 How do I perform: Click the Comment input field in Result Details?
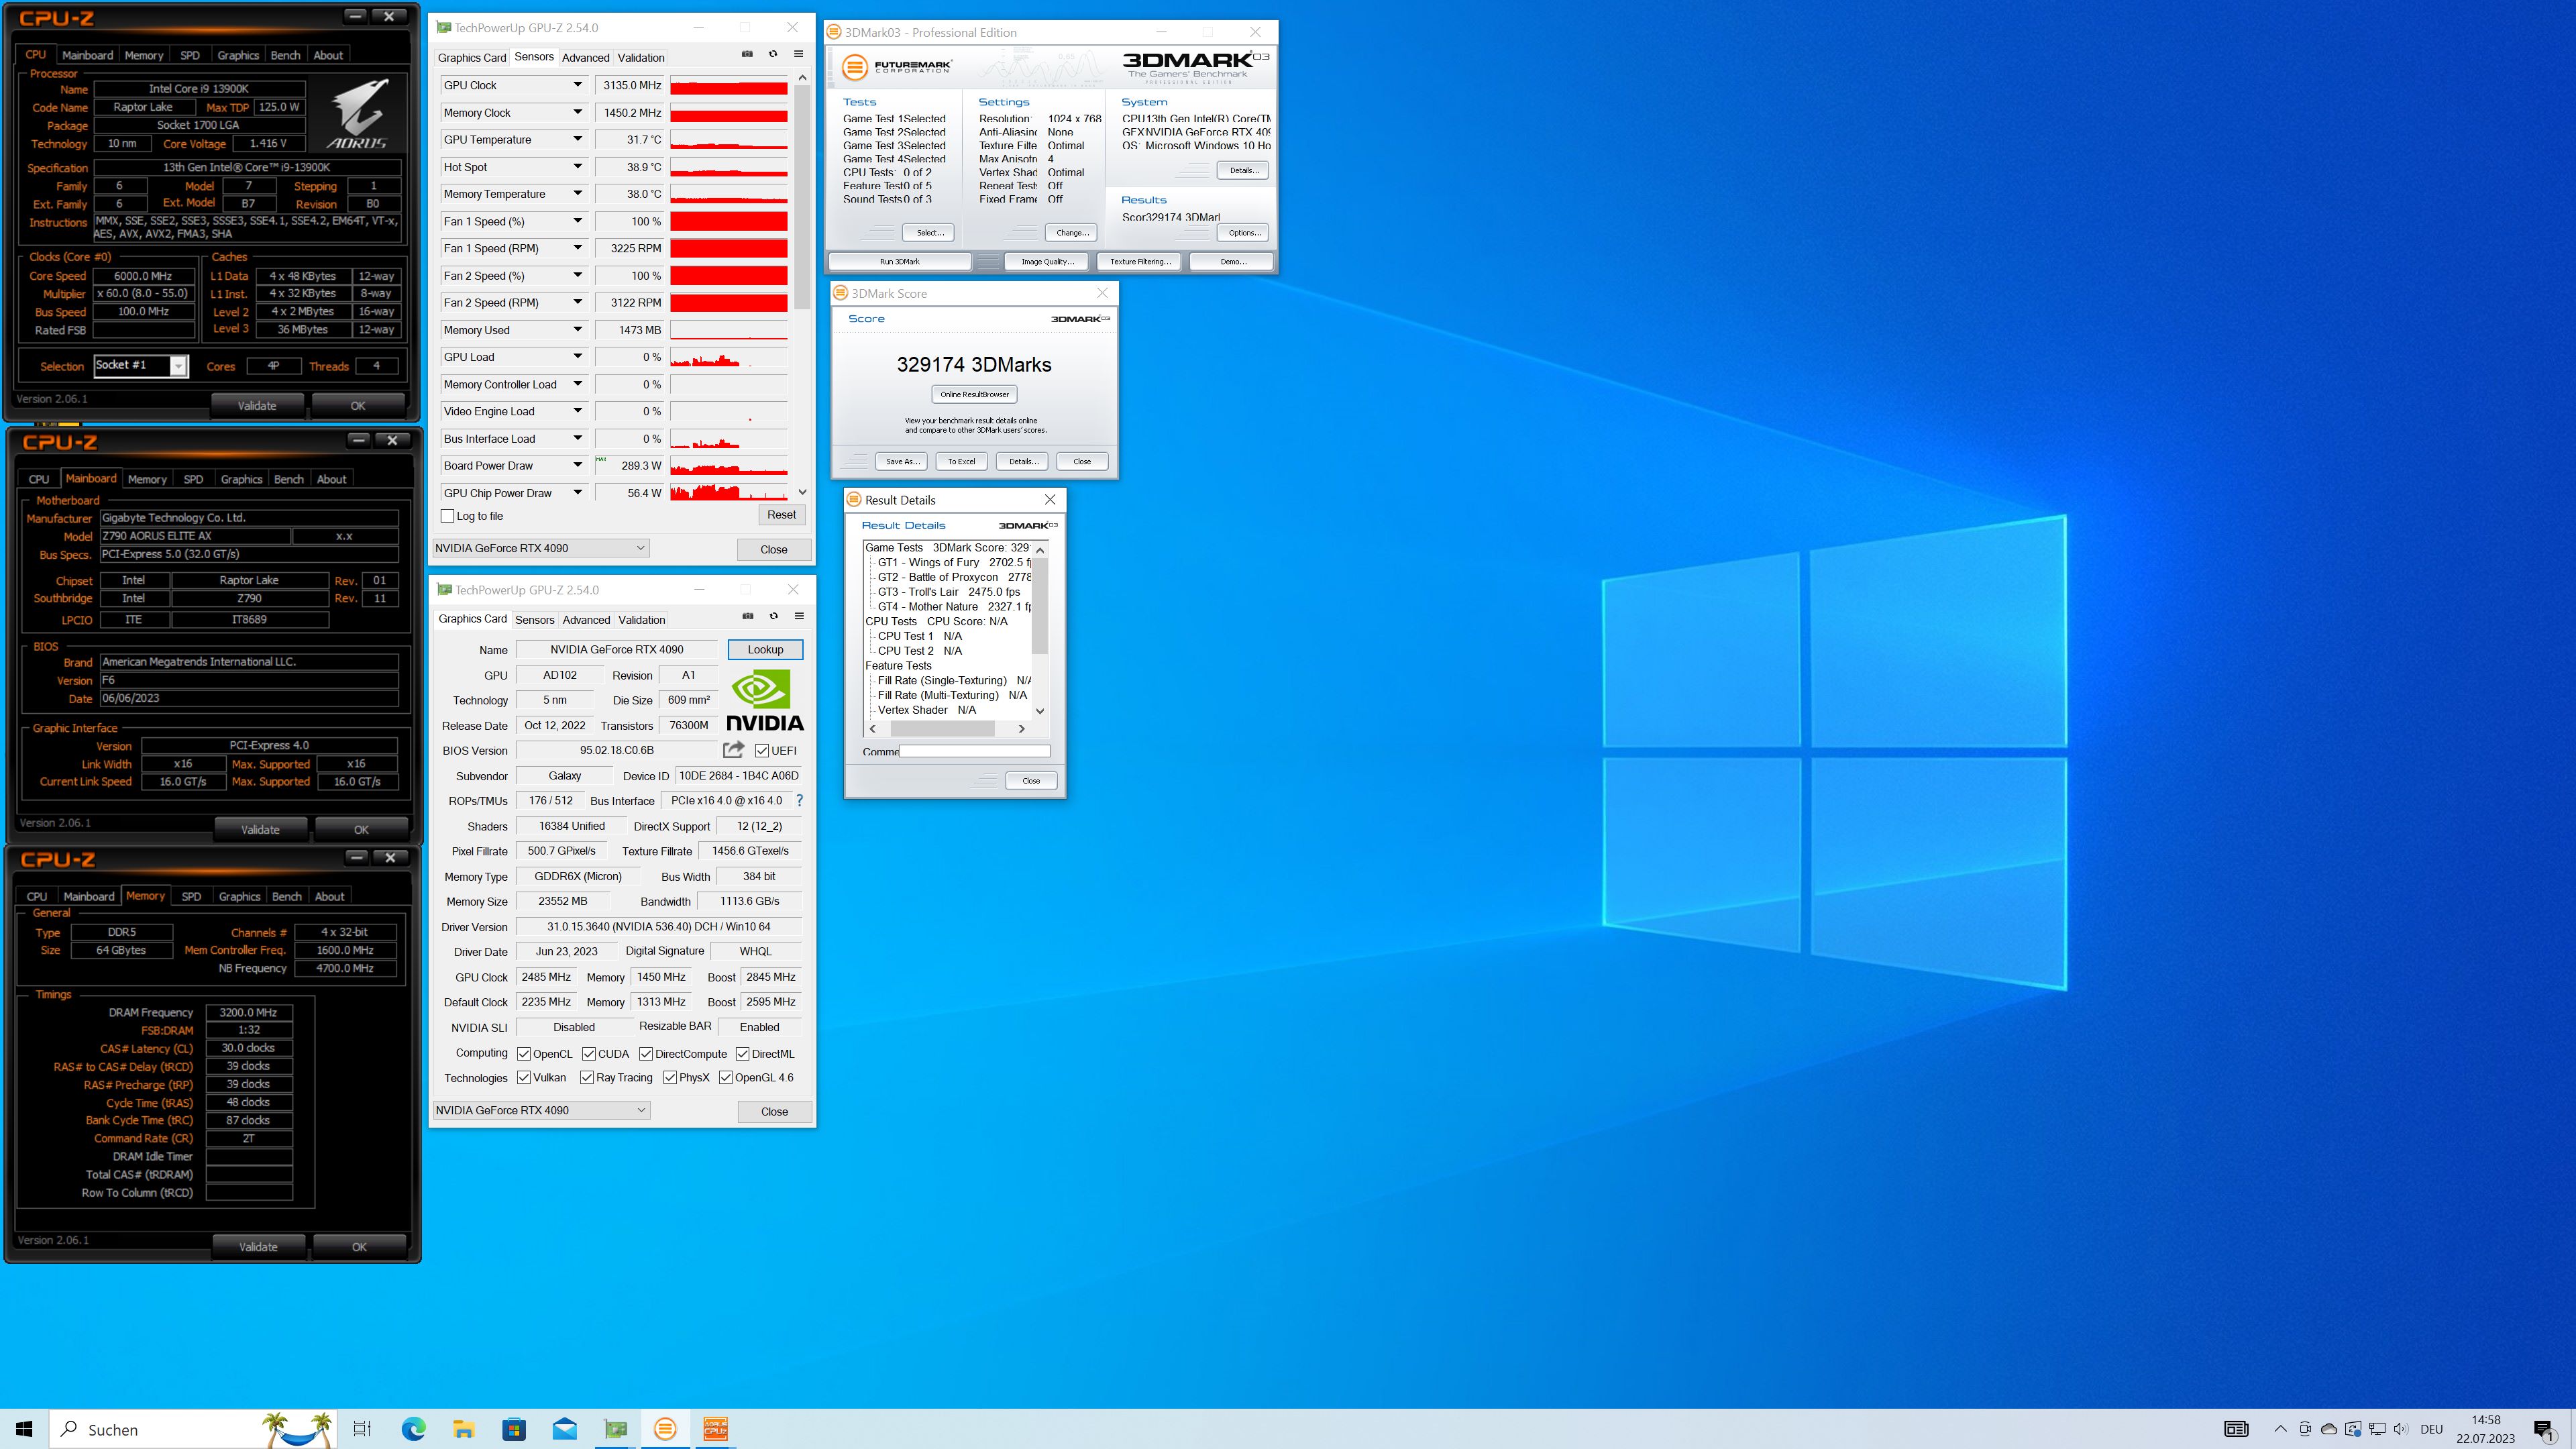pos(974,751)
